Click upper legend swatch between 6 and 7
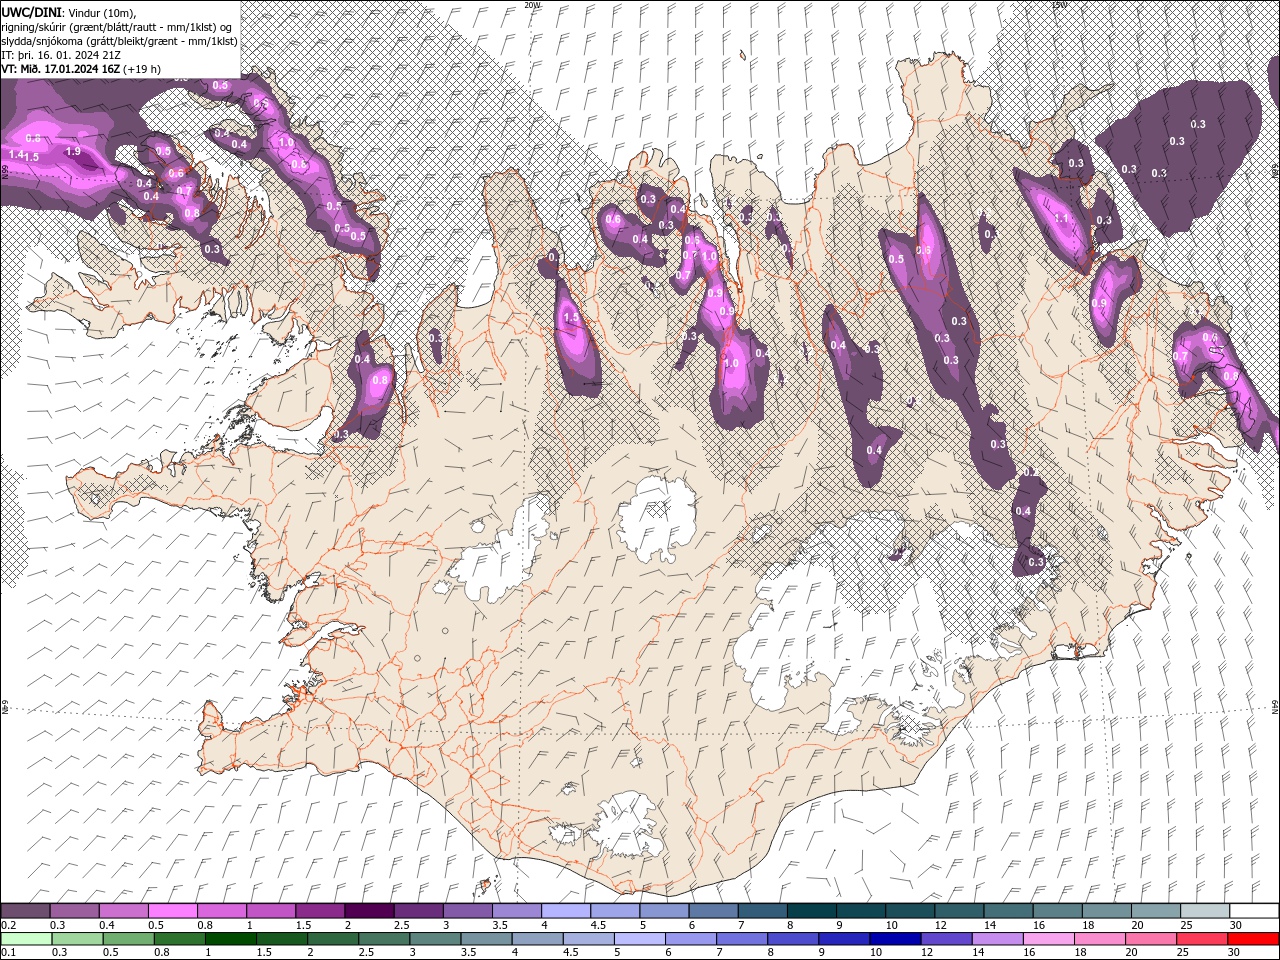This screenshot has width=1280, height=960. pyautogui.click(x=713, y=911)
